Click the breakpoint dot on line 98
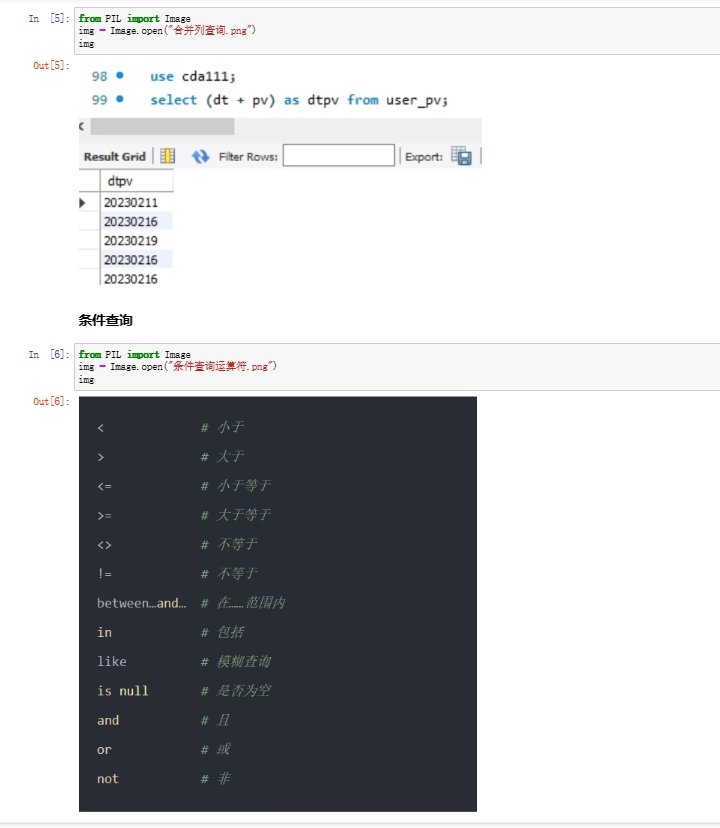 click(120, 76)
